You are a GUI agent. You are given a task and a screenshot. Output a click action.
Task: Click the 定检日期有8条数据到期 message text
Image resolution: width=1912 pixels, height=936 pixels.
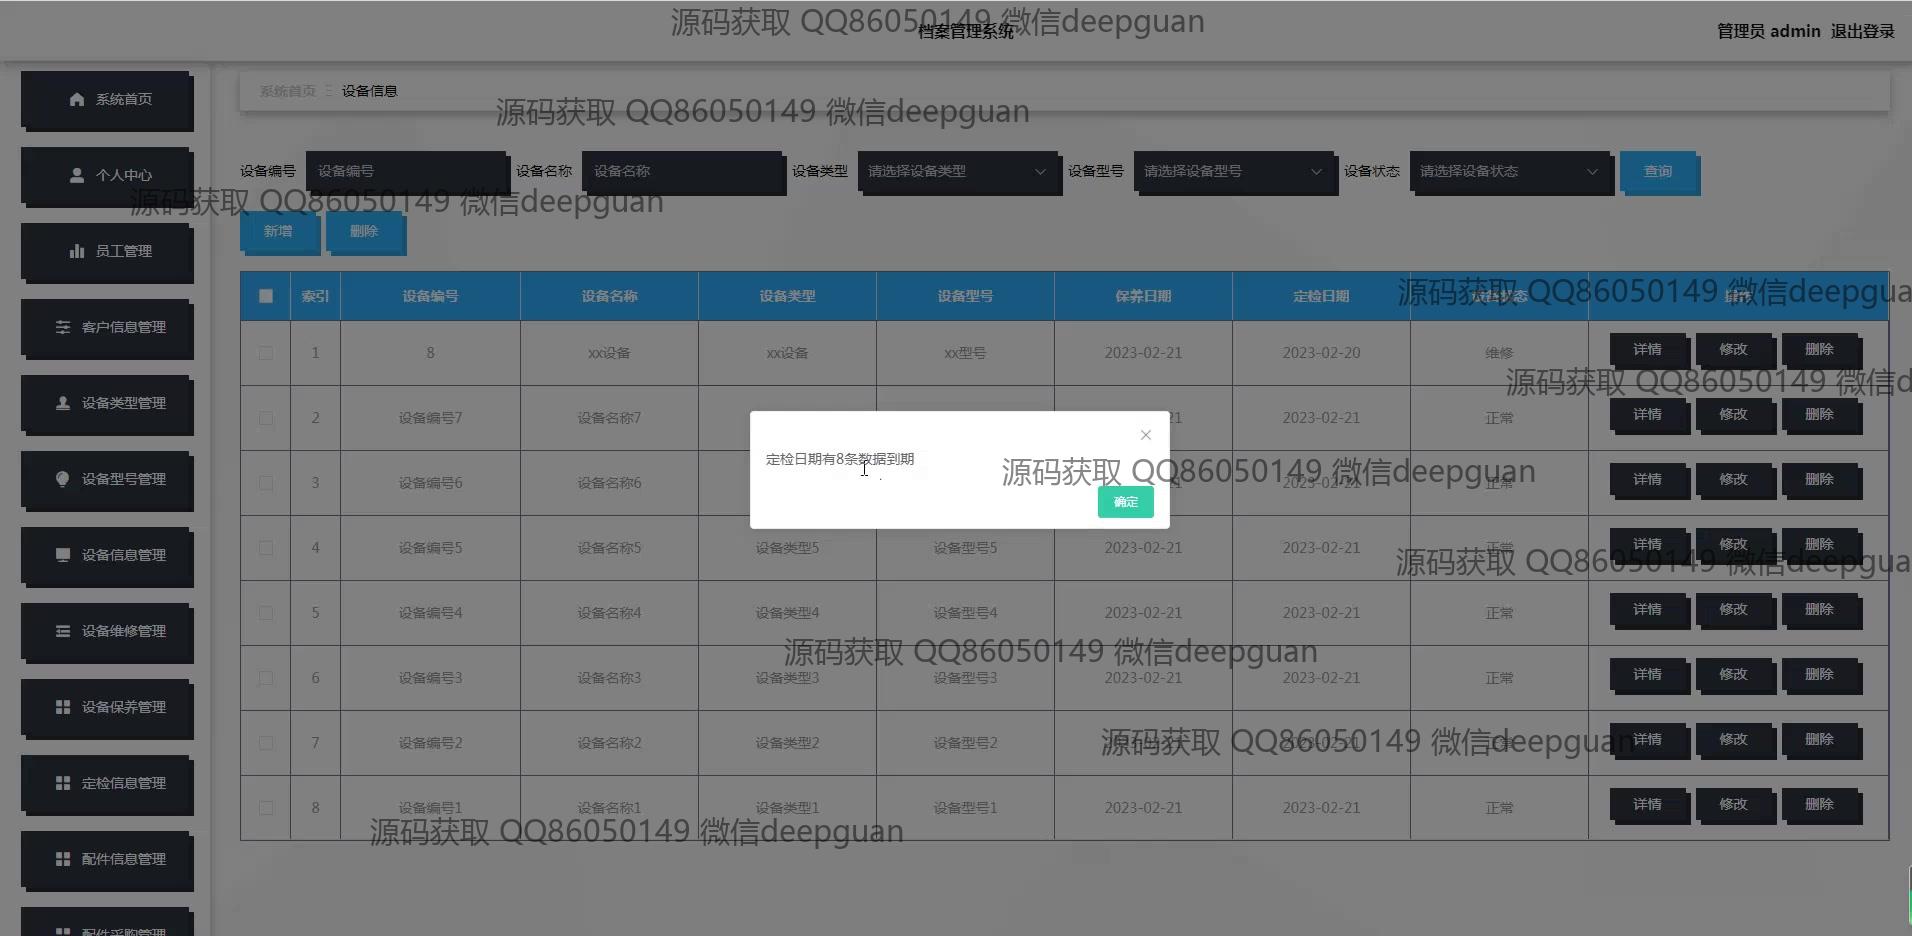coord(840,459)
